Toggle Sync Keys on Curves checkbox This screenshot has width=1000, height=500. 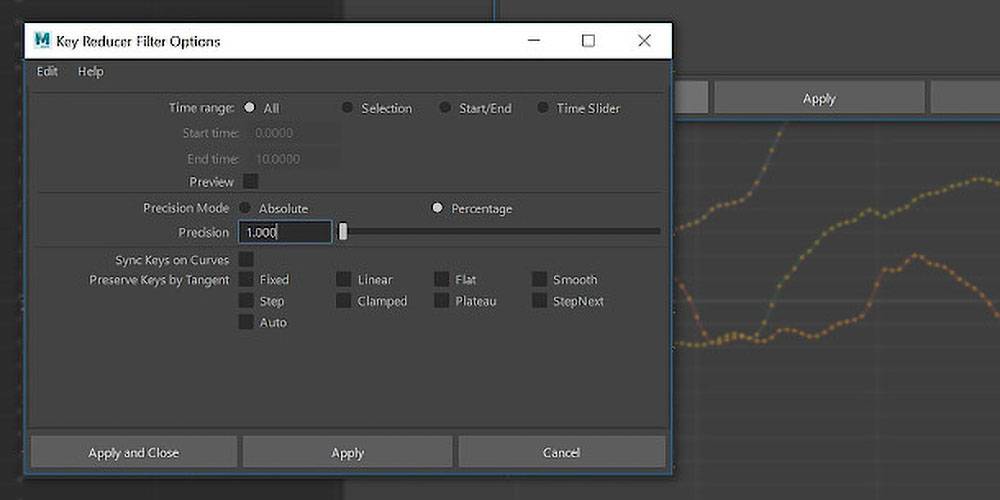246,260
